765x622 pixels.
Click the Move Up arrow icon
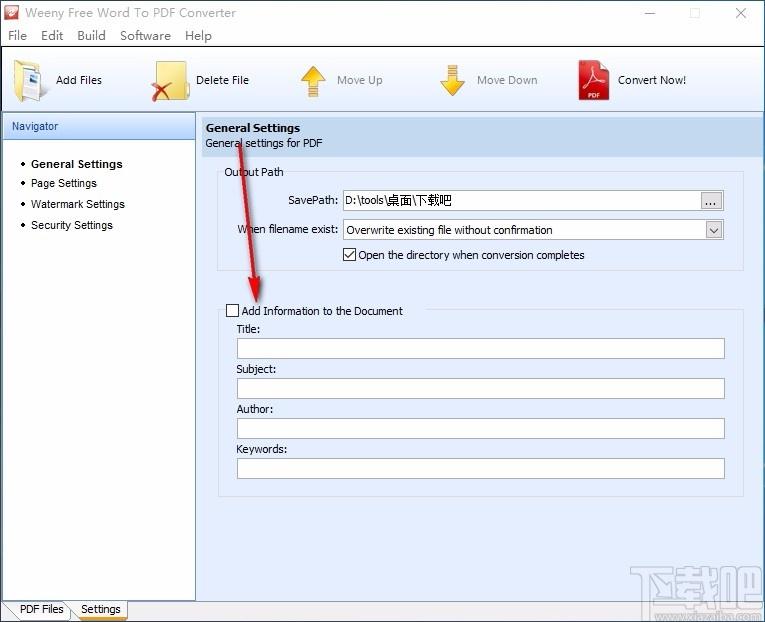[x=313, y=81]
